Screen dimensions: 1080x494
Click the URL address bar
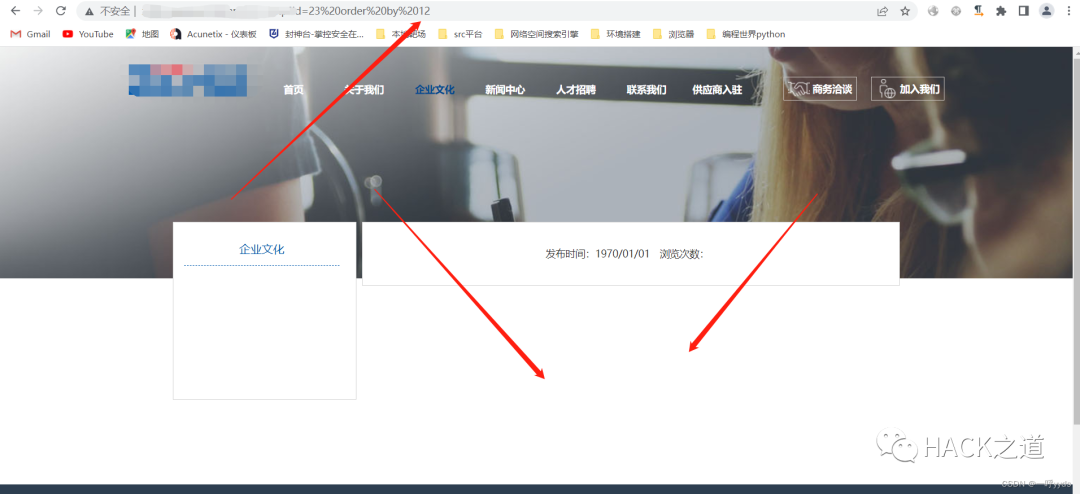tap(500, 11)
